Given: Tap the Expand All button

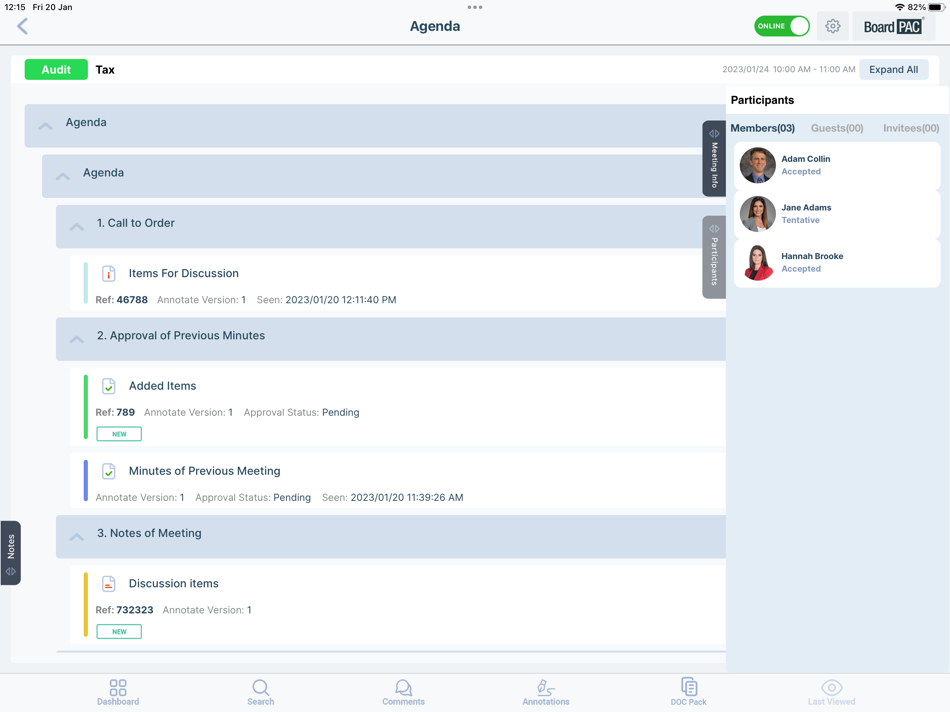Looking at the screenshot, I should point(893,69).
